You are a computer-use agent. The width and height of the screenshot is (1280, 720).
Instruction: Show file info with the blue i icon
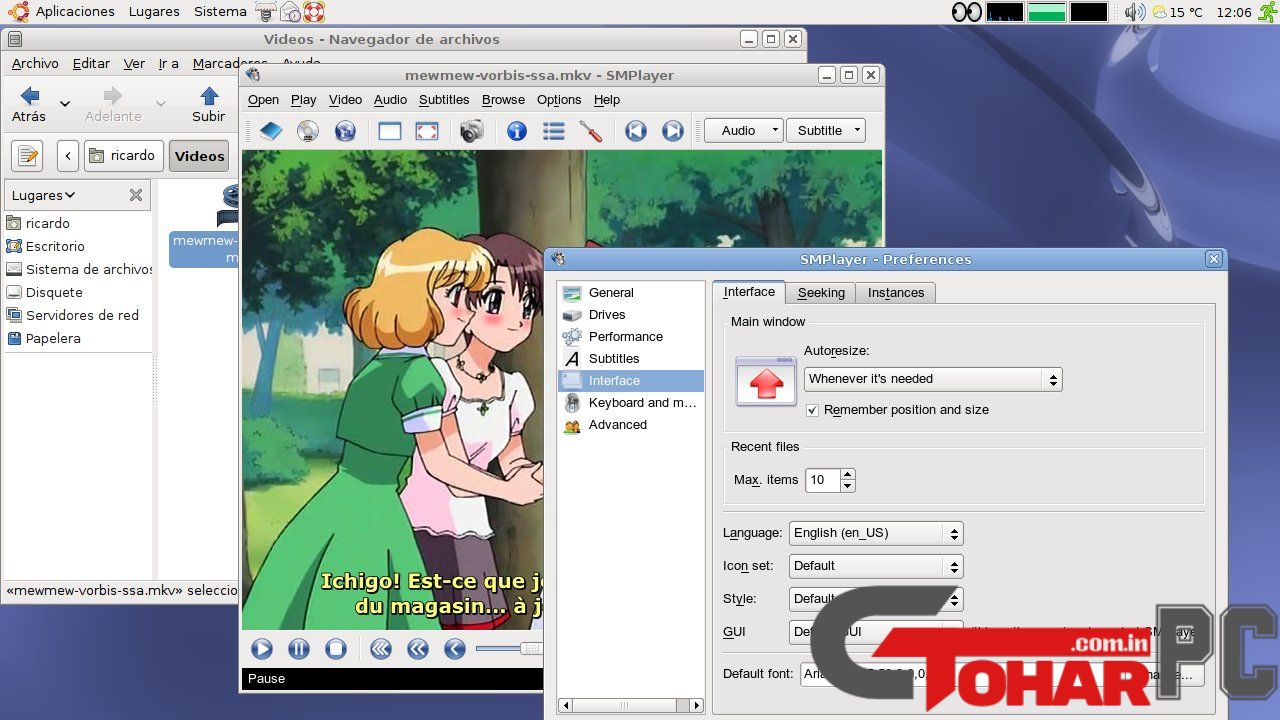517,131
